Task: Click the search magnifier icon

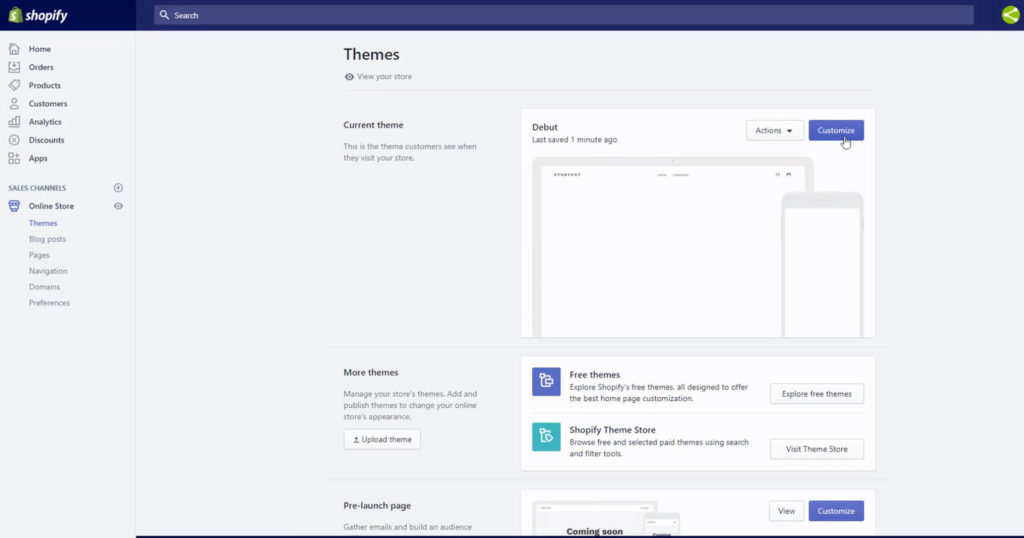Action: pyautogui.click(x=165, y=15)
